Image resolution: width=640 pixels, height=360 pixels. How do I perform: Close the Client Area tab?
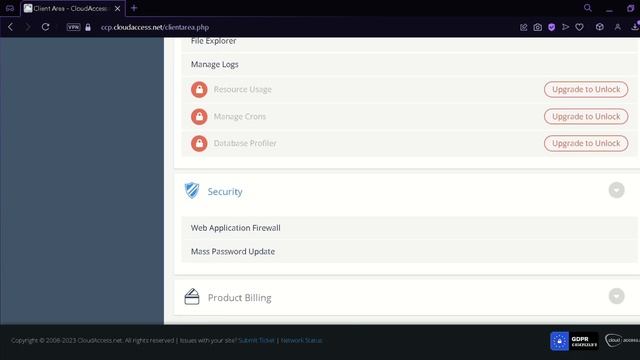(118, 8)
